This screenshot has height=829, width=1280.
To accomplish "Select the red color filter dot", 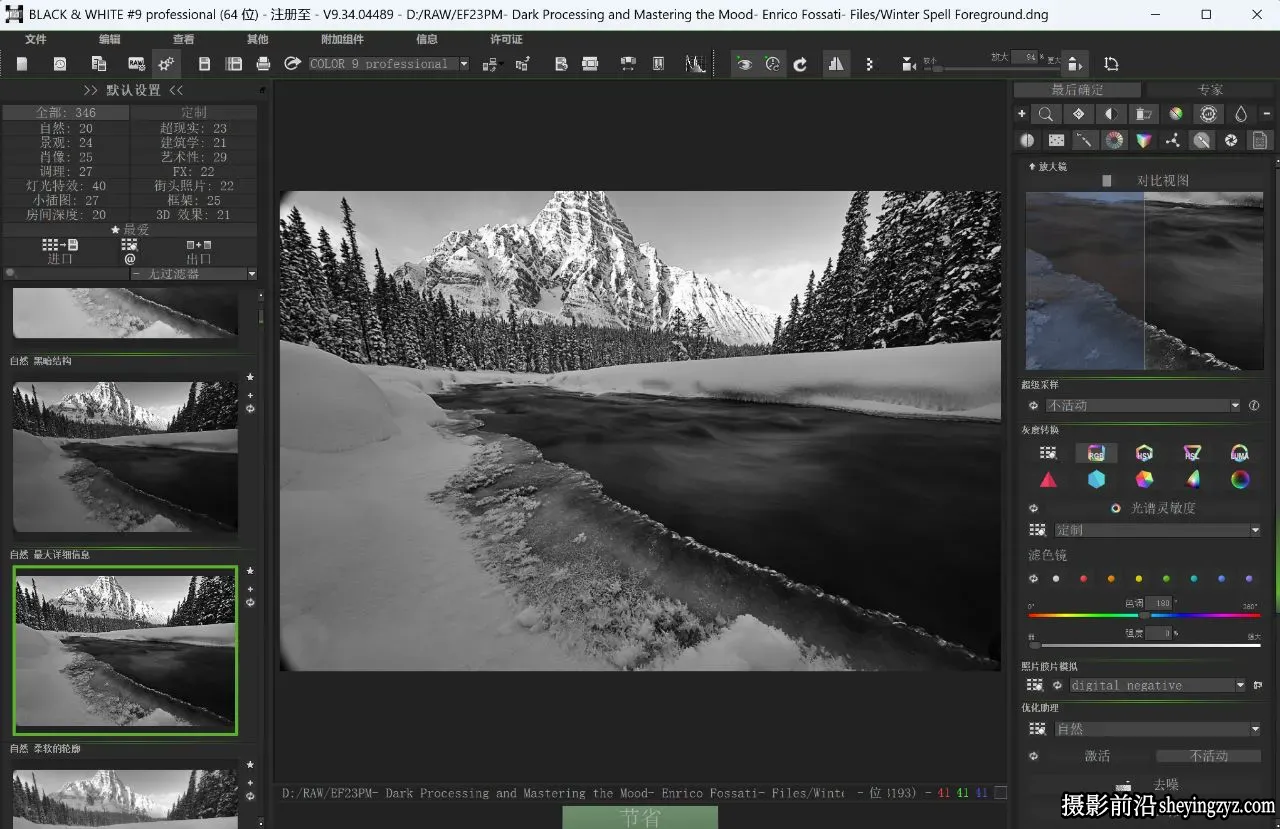I will (x=1083, y=579).
